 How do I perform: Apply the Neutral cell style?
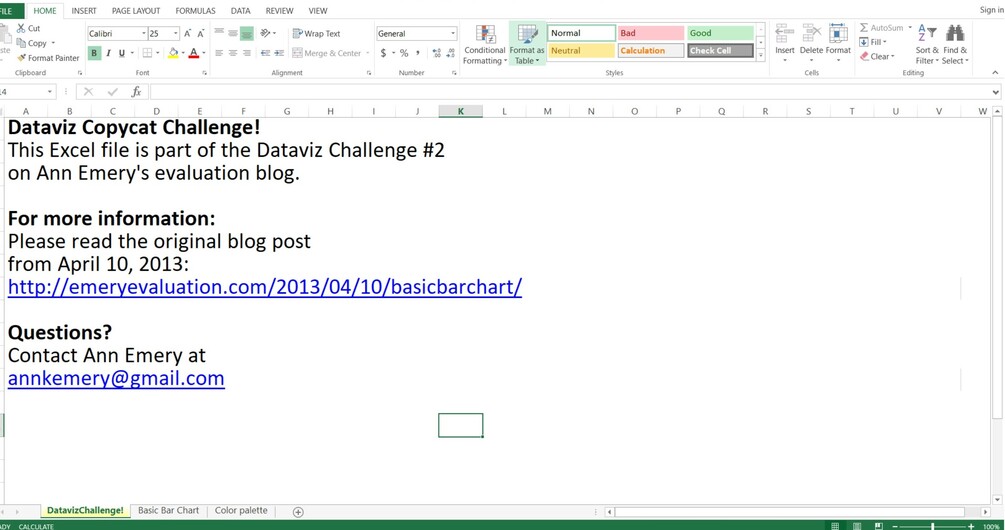(x=581, y=50)
